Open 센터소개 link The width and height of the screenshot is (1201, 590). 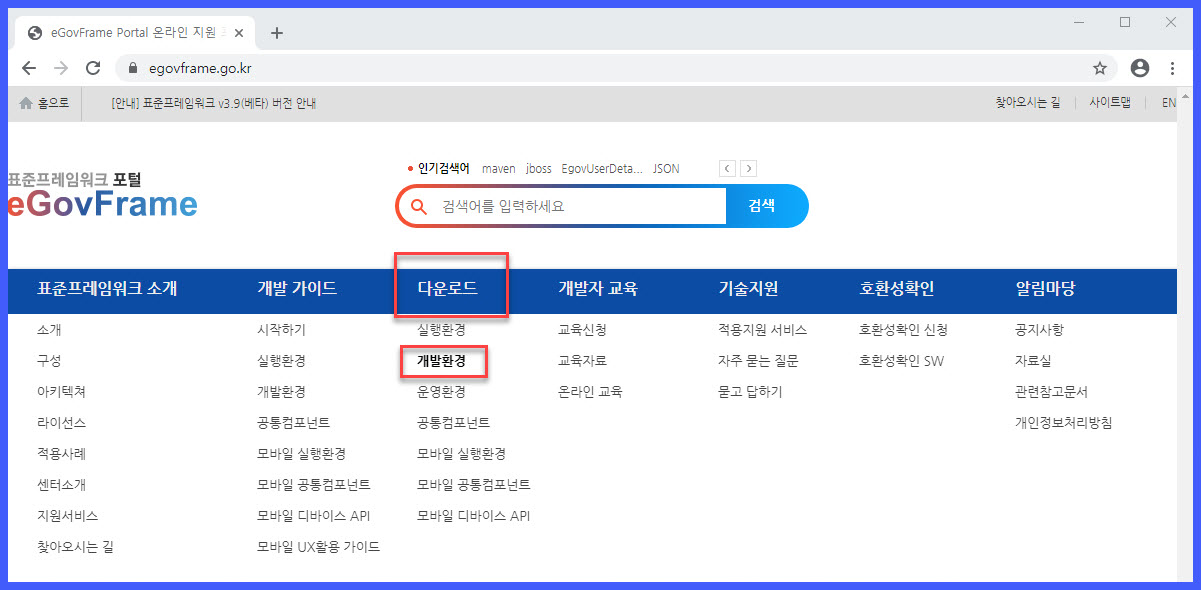61,485
